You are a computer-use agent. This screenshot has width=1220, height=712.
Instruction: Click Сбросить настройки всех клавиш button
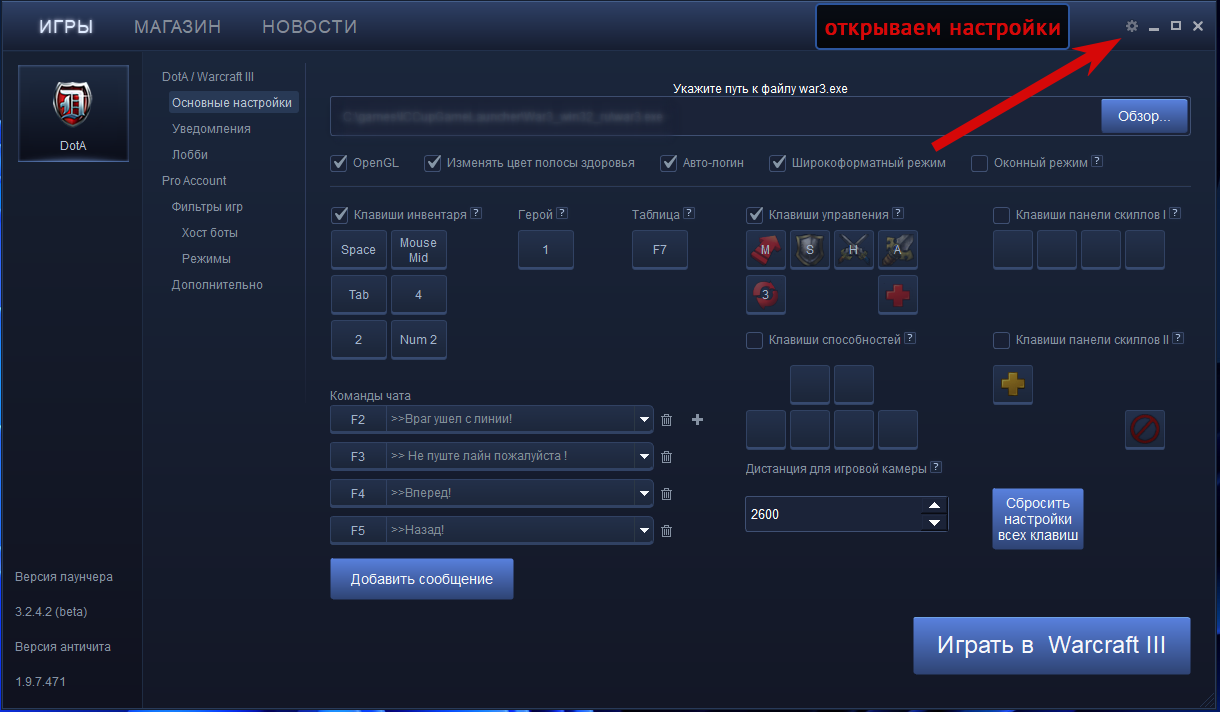[1038, 519]
